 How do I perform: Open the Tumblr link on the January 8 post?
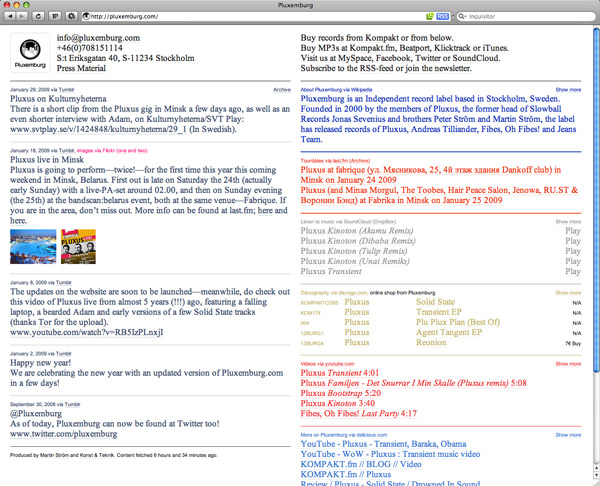tap(64, 282)
